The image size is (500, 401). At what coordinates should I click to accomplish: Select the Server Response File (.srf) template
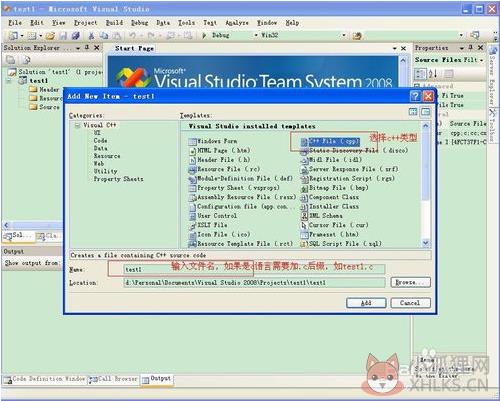(x=349, y=169)
